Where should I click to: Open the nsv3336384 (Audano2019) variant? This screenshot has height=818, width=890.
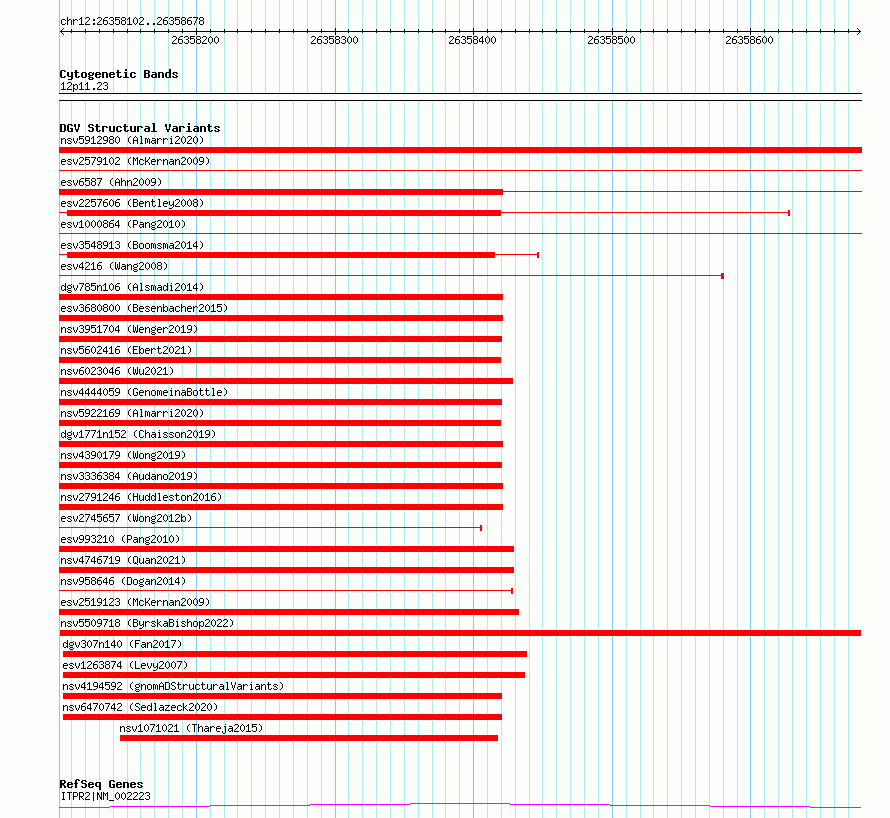[129, 476]
